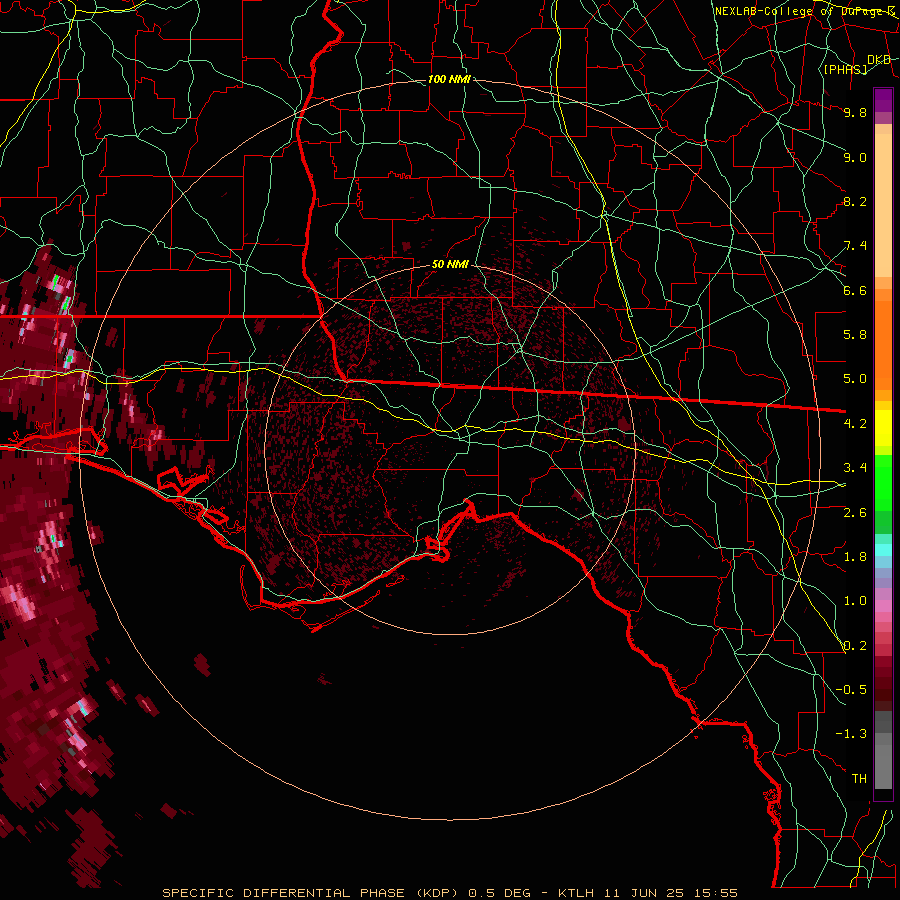This screenshot has height=900, width=900.
Task: Pick the orange legend color band
Action: 883,344
